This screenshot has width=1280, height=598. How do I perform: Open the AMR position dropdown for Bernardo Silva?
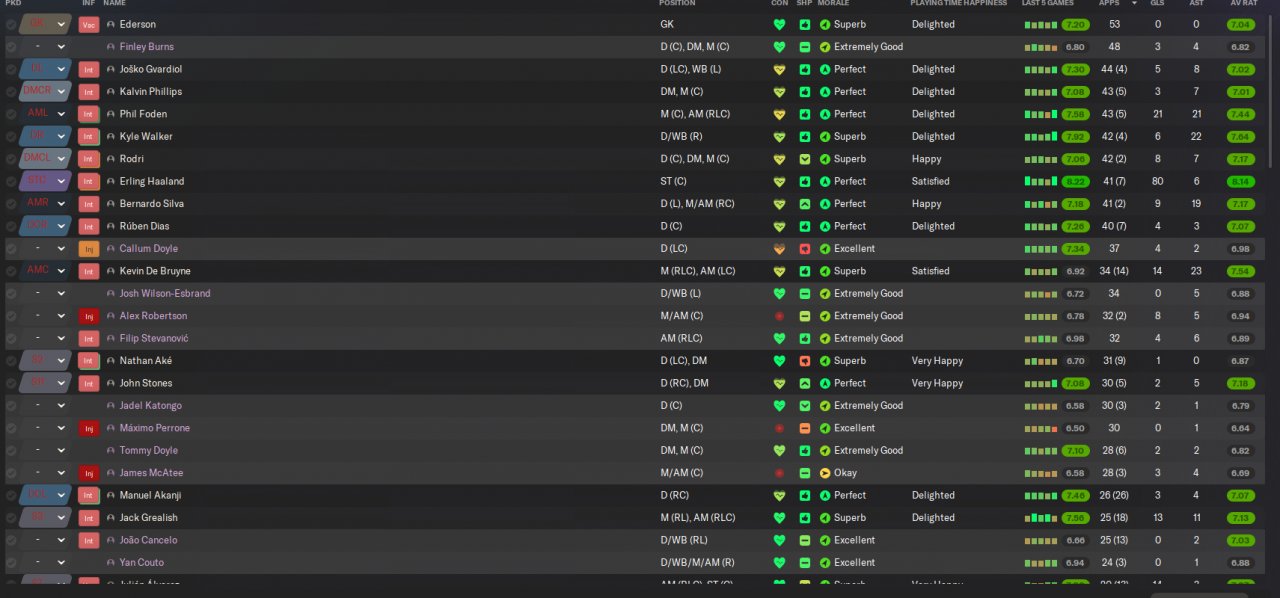pyautogui.click(x=61, y=204)
